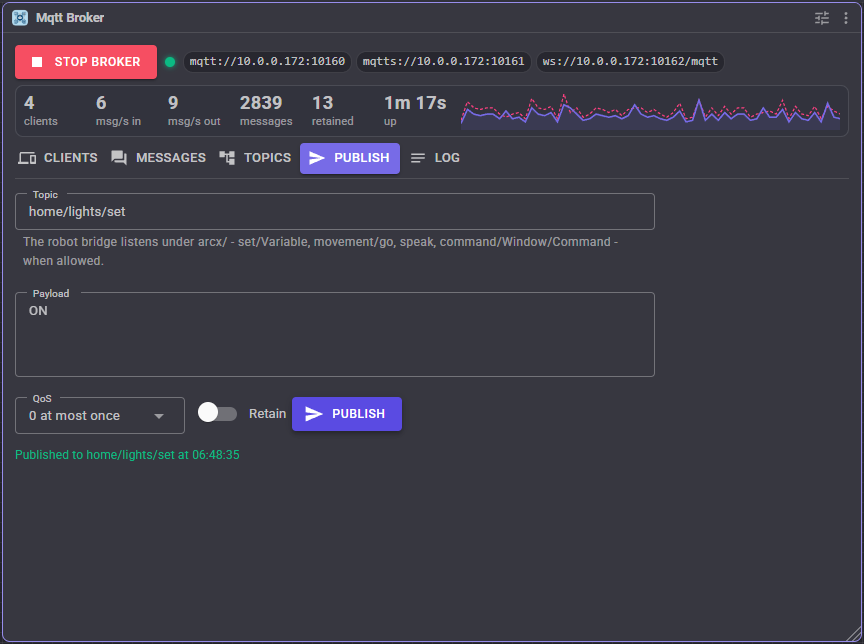Click the mqtts://10.0.0.172:10161 address chip
864x644 pixels.
click(444, 61)
